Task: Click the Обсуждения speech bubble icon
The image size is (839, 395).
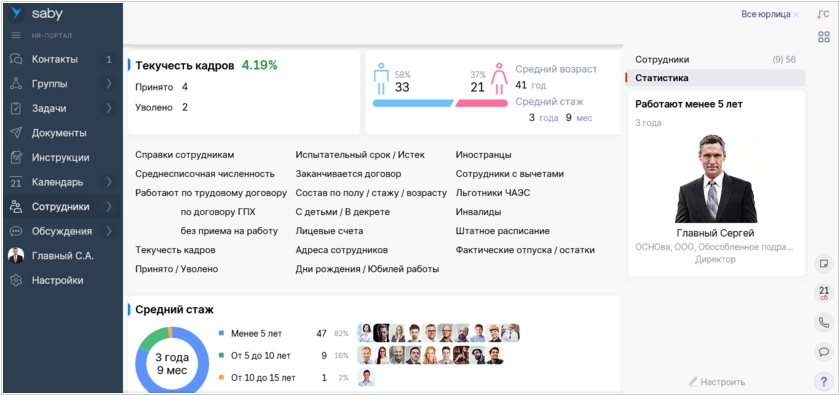Action: coord(16,231)
